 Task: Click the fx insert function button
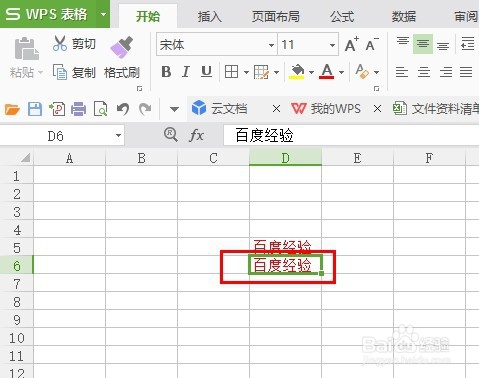click(x=196, y=136)
